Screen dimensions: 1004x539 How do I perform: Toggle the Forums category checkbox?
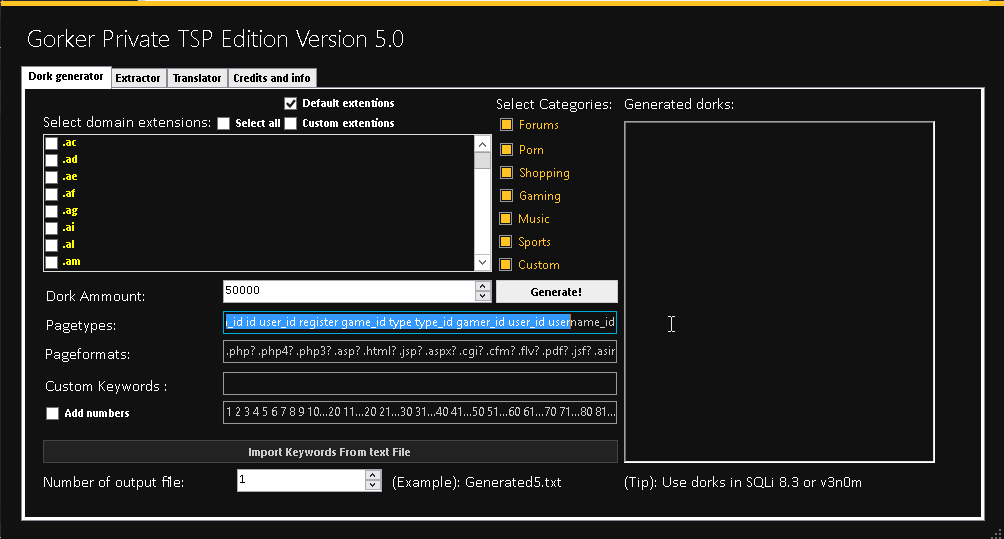point(506,124)
